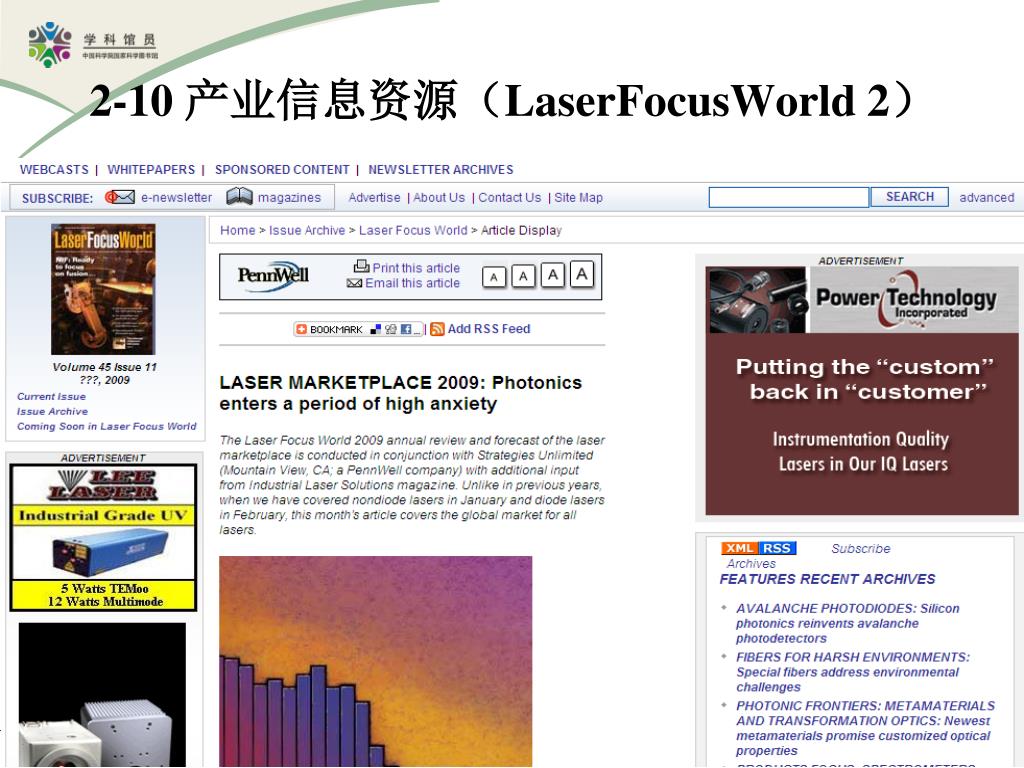Click the Laser Focus World magazine cover thumbnail
The image size is (1024, 768).
tap(103, 289)
